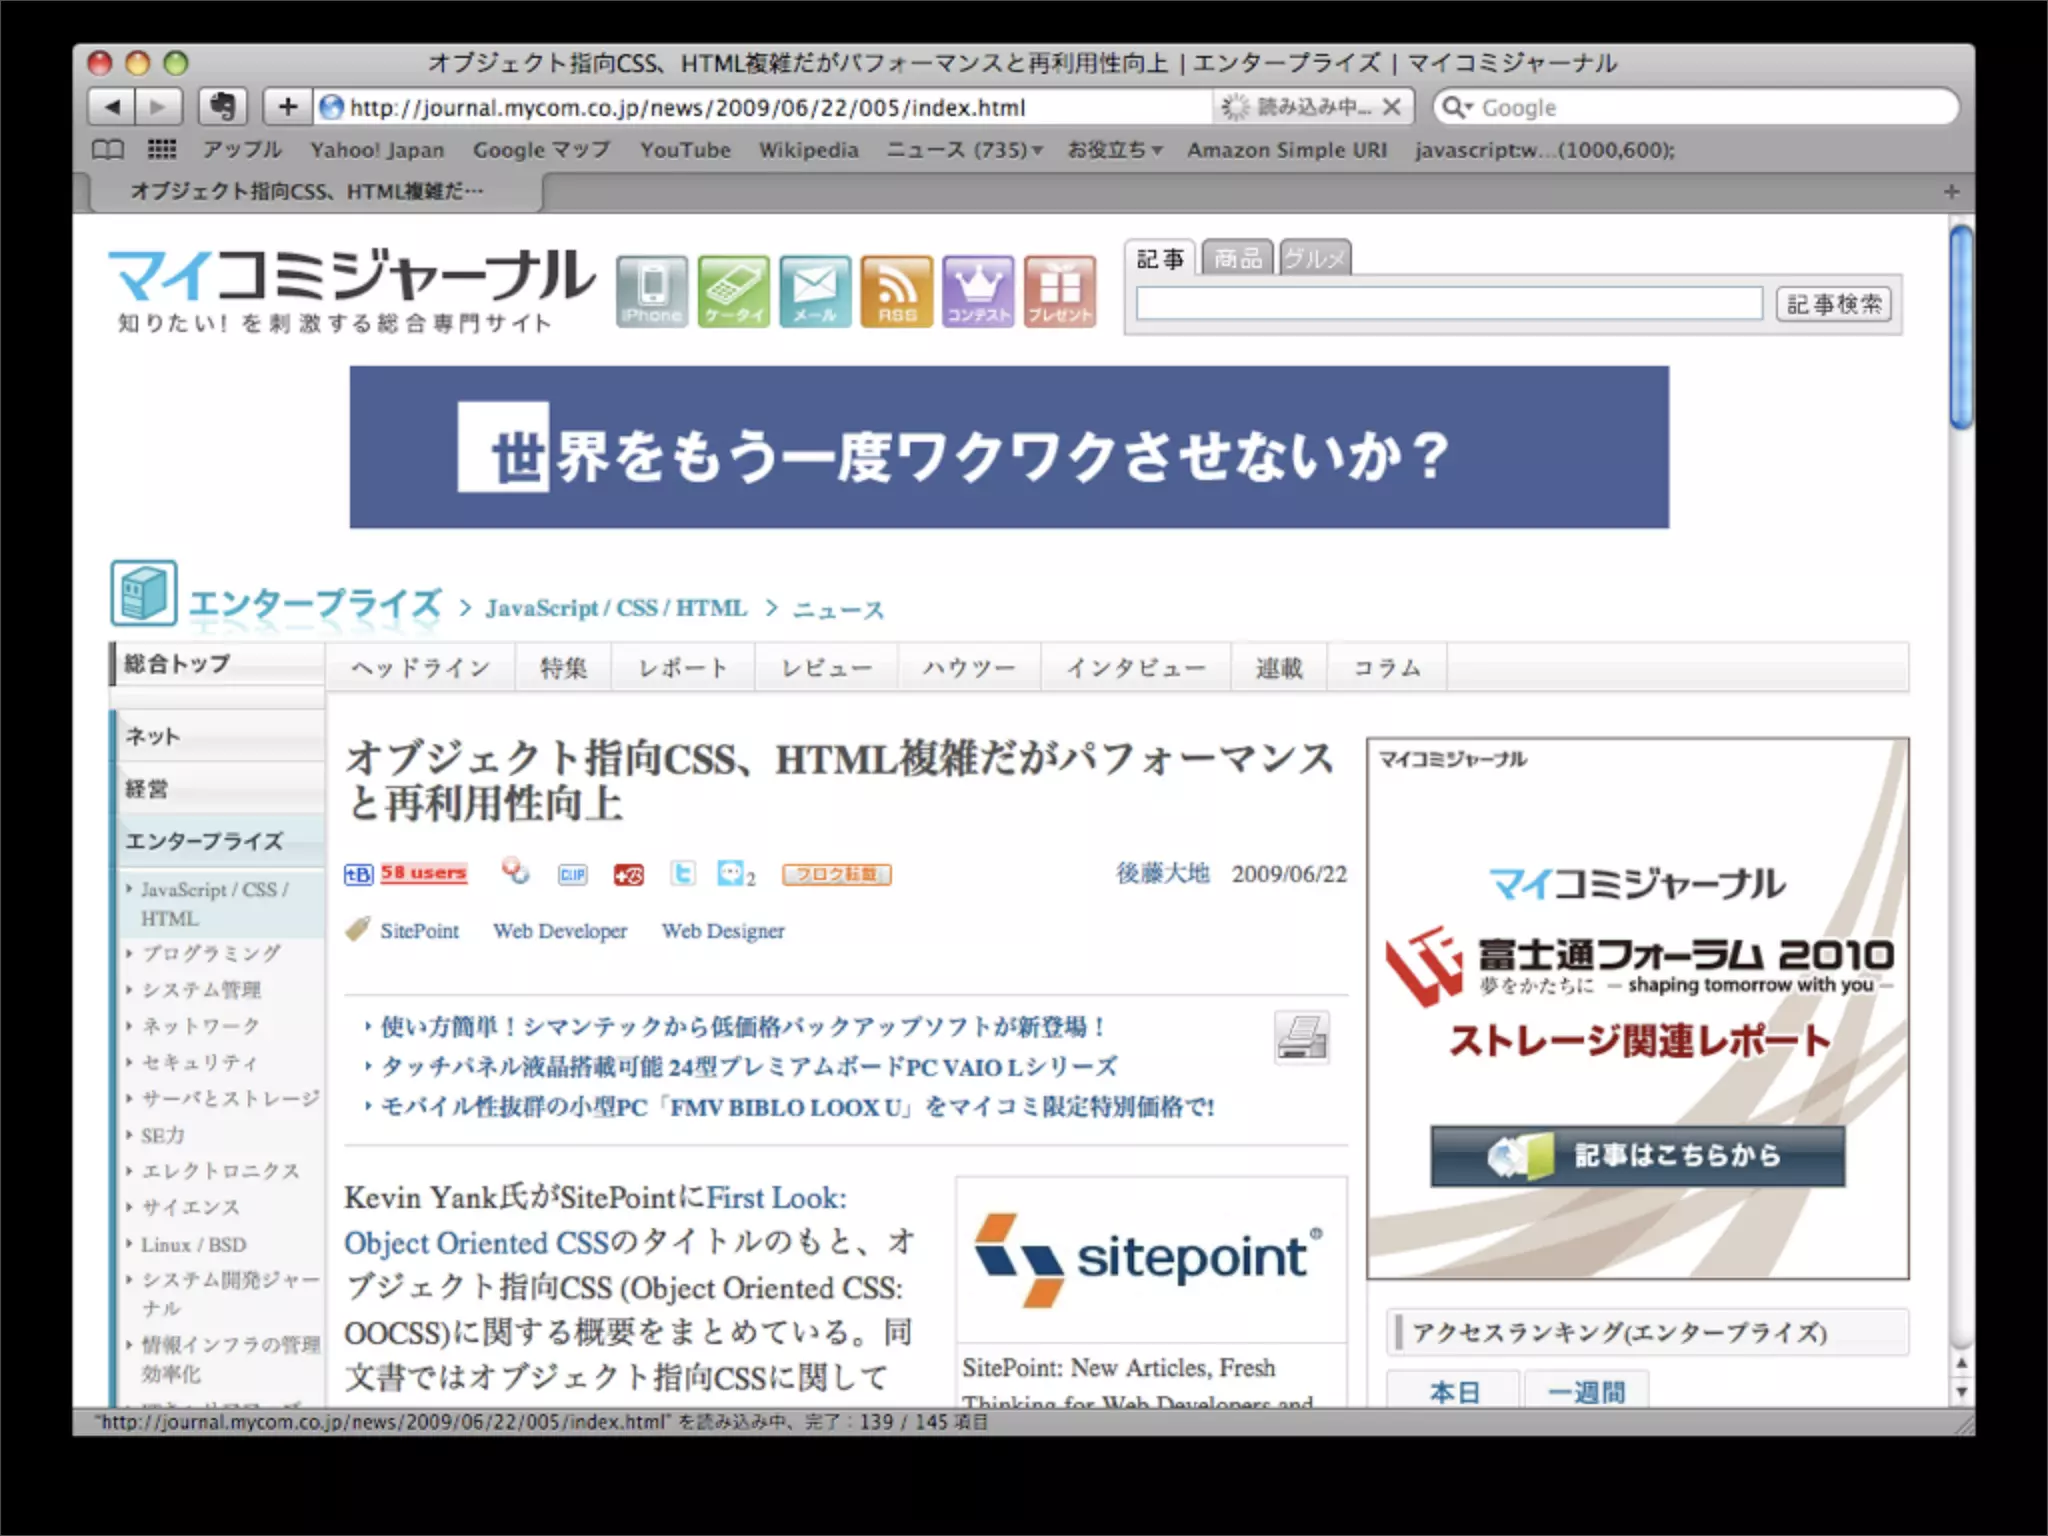The image size is (2048, 1536).
Task: Switch to the 商品 search tab
Action: 1237,259
